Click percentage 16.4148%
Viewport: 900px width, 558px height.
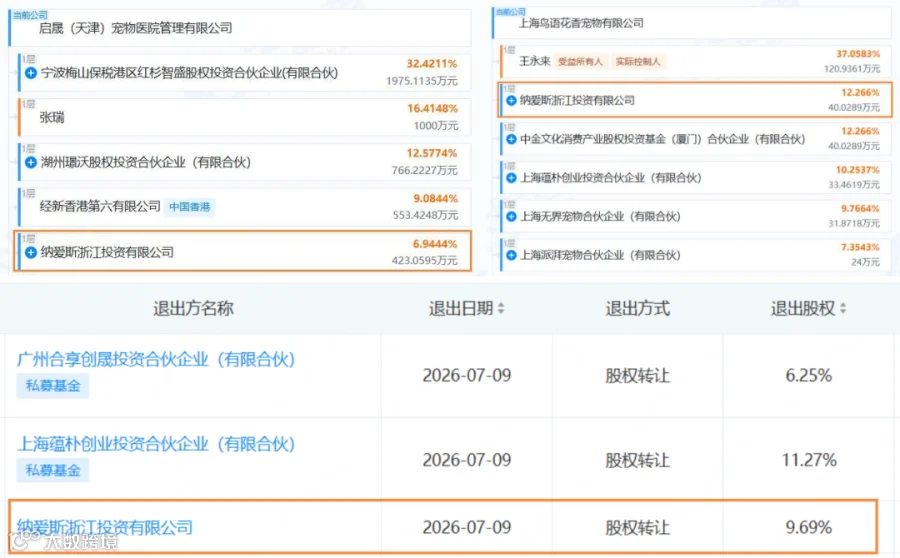pos(432,108)
